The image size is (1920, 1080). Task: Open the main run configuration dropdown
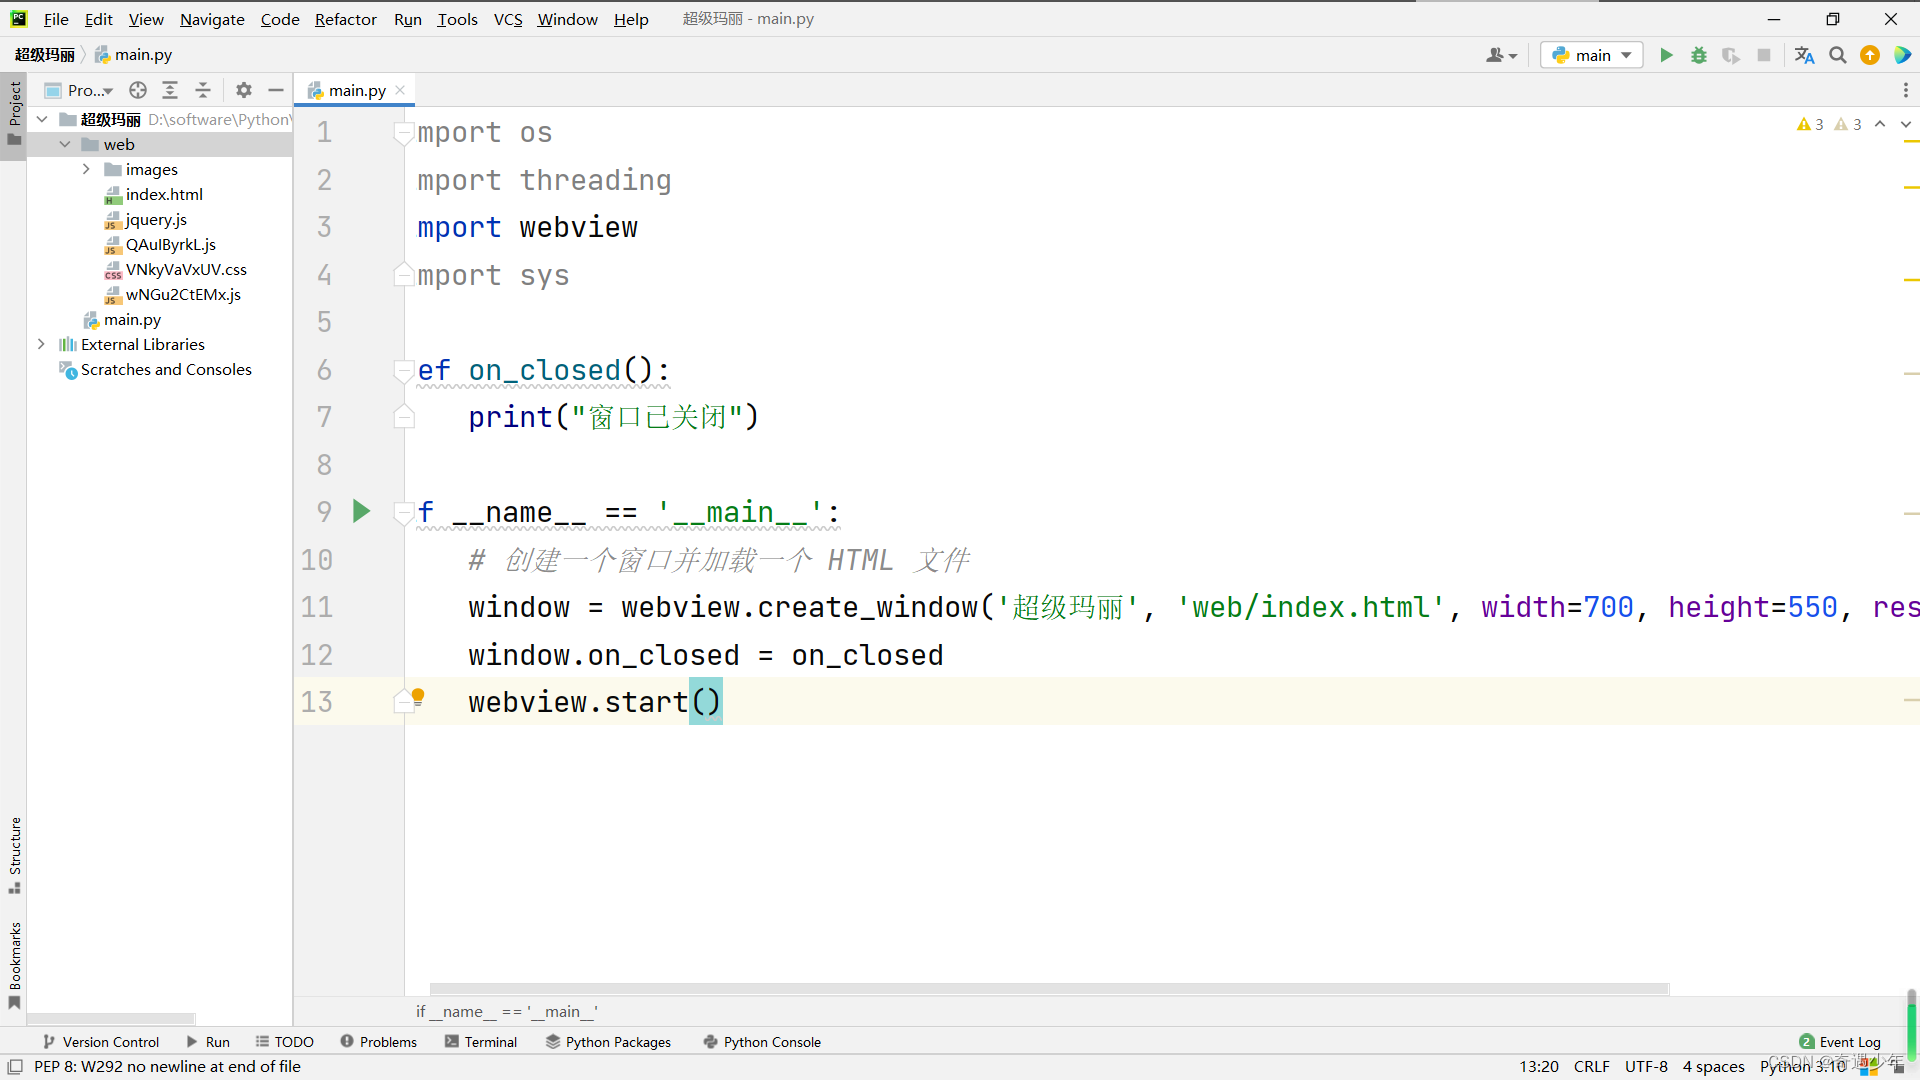pyautogui.click(x=1592, y=55)
